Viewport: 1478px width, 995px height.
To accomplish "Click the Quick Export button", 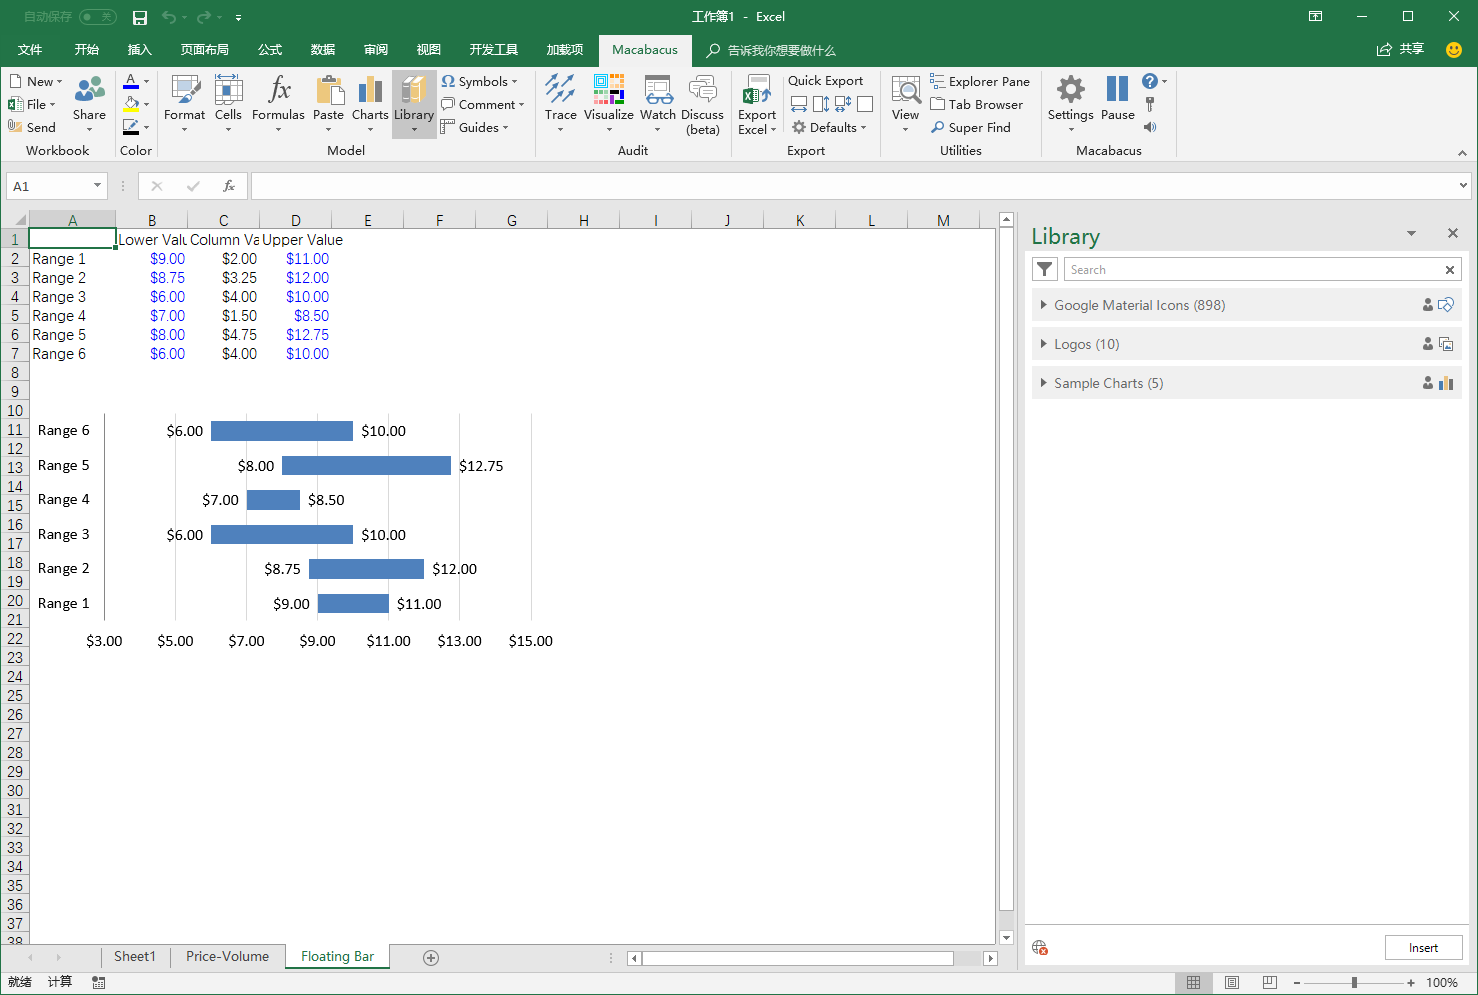I will [825, 81].
